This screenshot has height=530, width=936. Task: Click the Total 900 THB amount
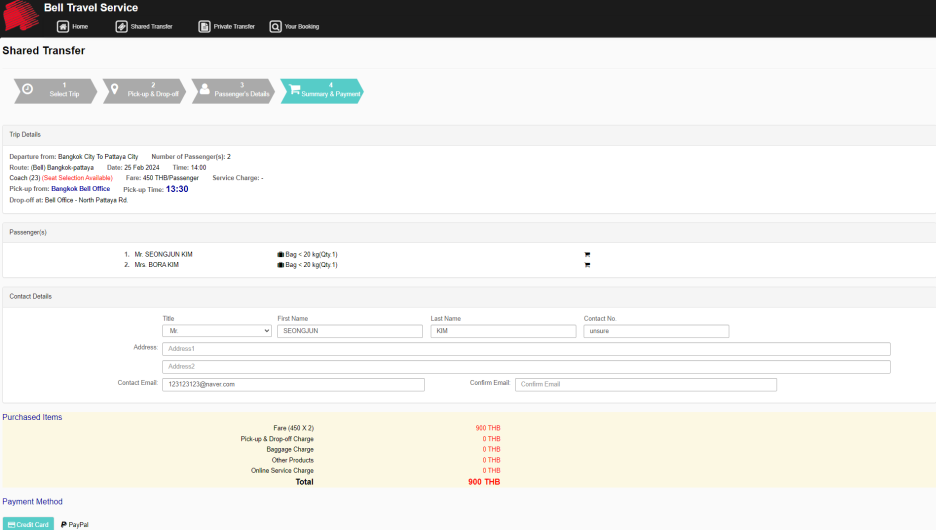coord(484,482)
